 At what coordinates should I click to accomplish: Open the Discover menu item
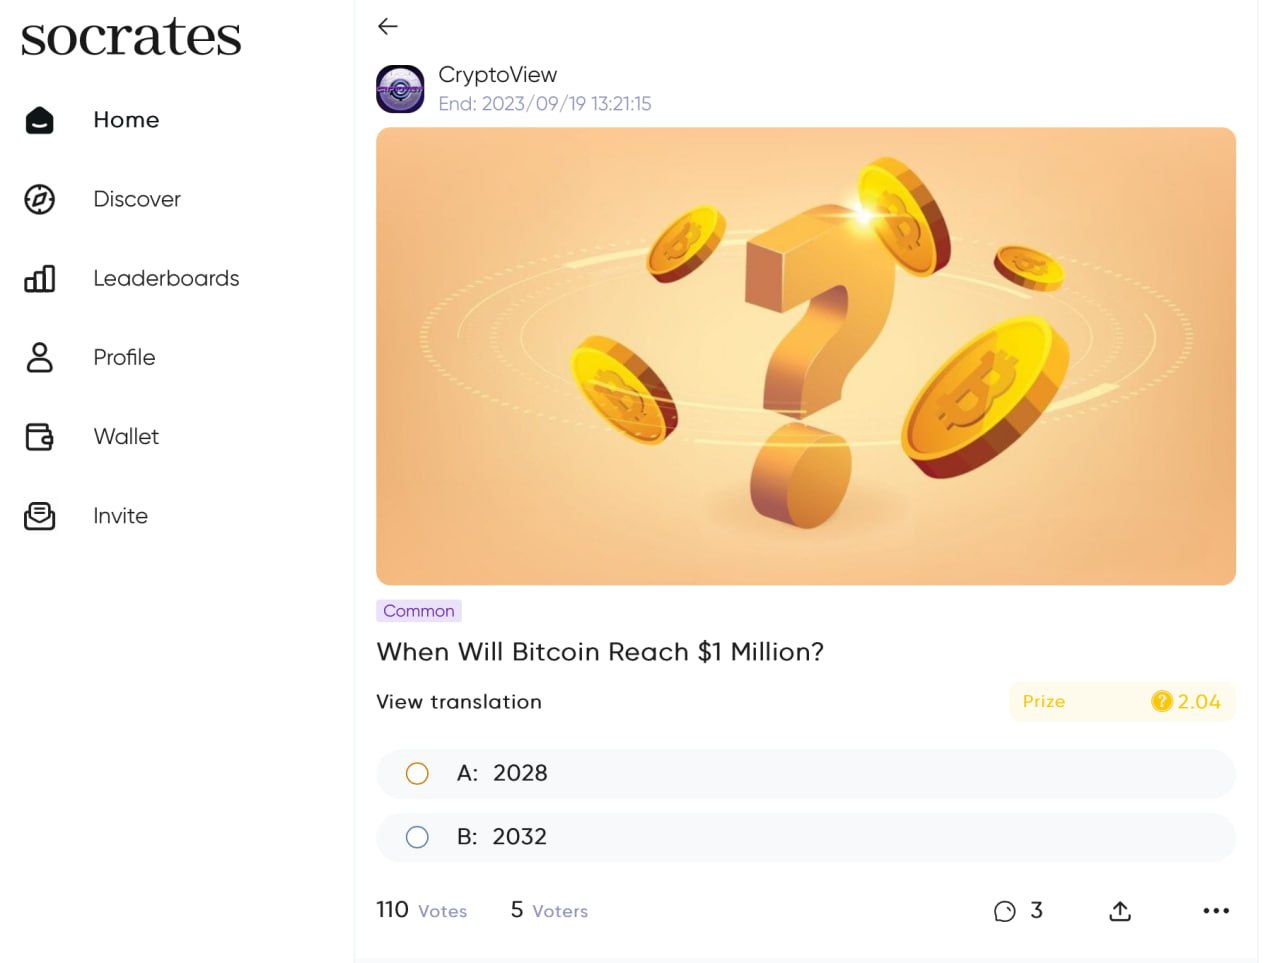[137, 199]
